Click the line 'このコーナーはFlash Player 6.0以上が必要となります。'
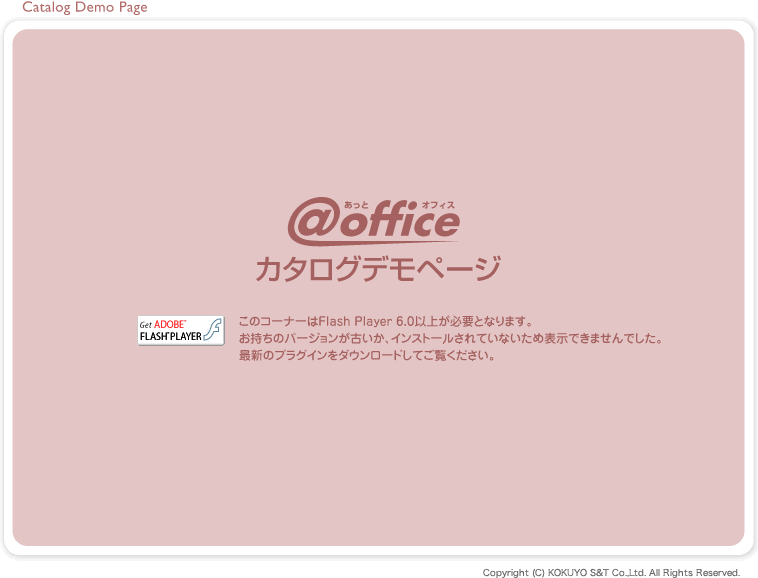This screenshot has width=758, height=578. [386, 321]
